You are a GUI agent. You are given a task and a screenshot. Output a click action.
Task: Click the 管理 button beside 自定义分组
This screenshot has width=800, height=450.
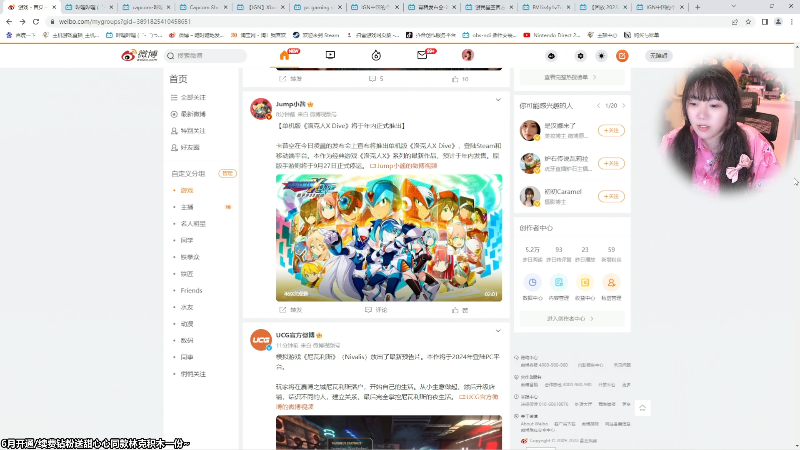[228, 173]
